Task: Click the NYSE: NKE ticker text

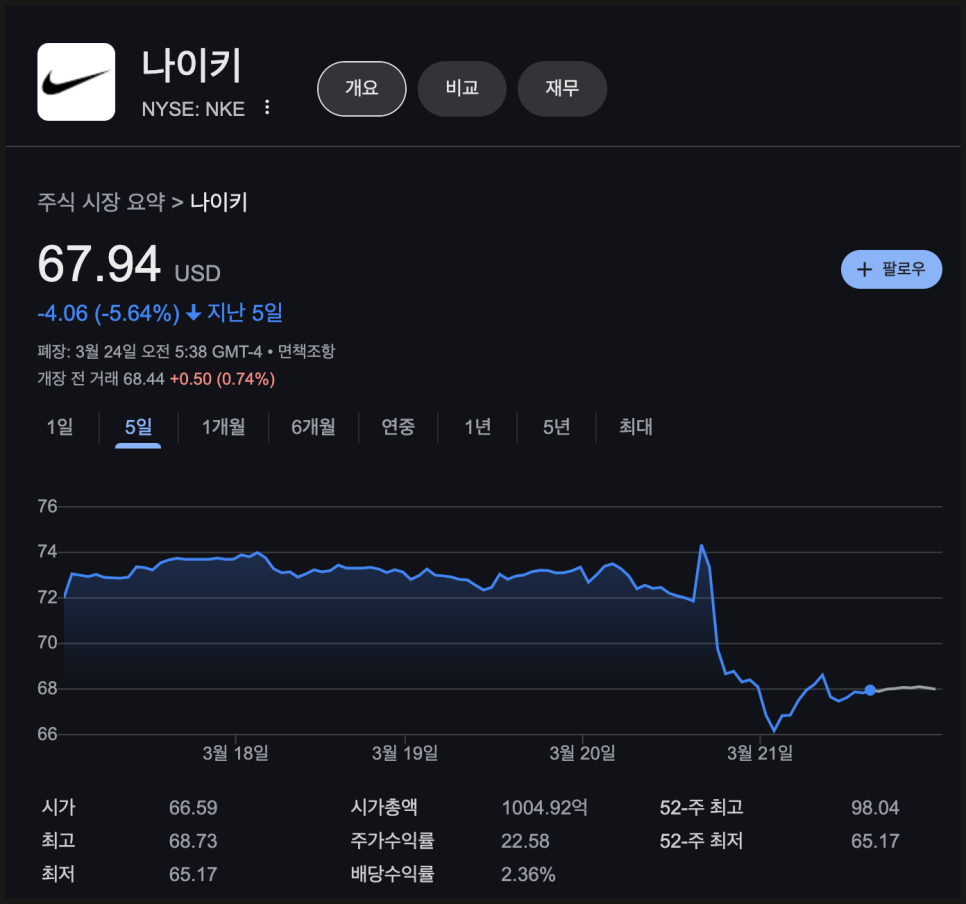Action: coord(193,109)
